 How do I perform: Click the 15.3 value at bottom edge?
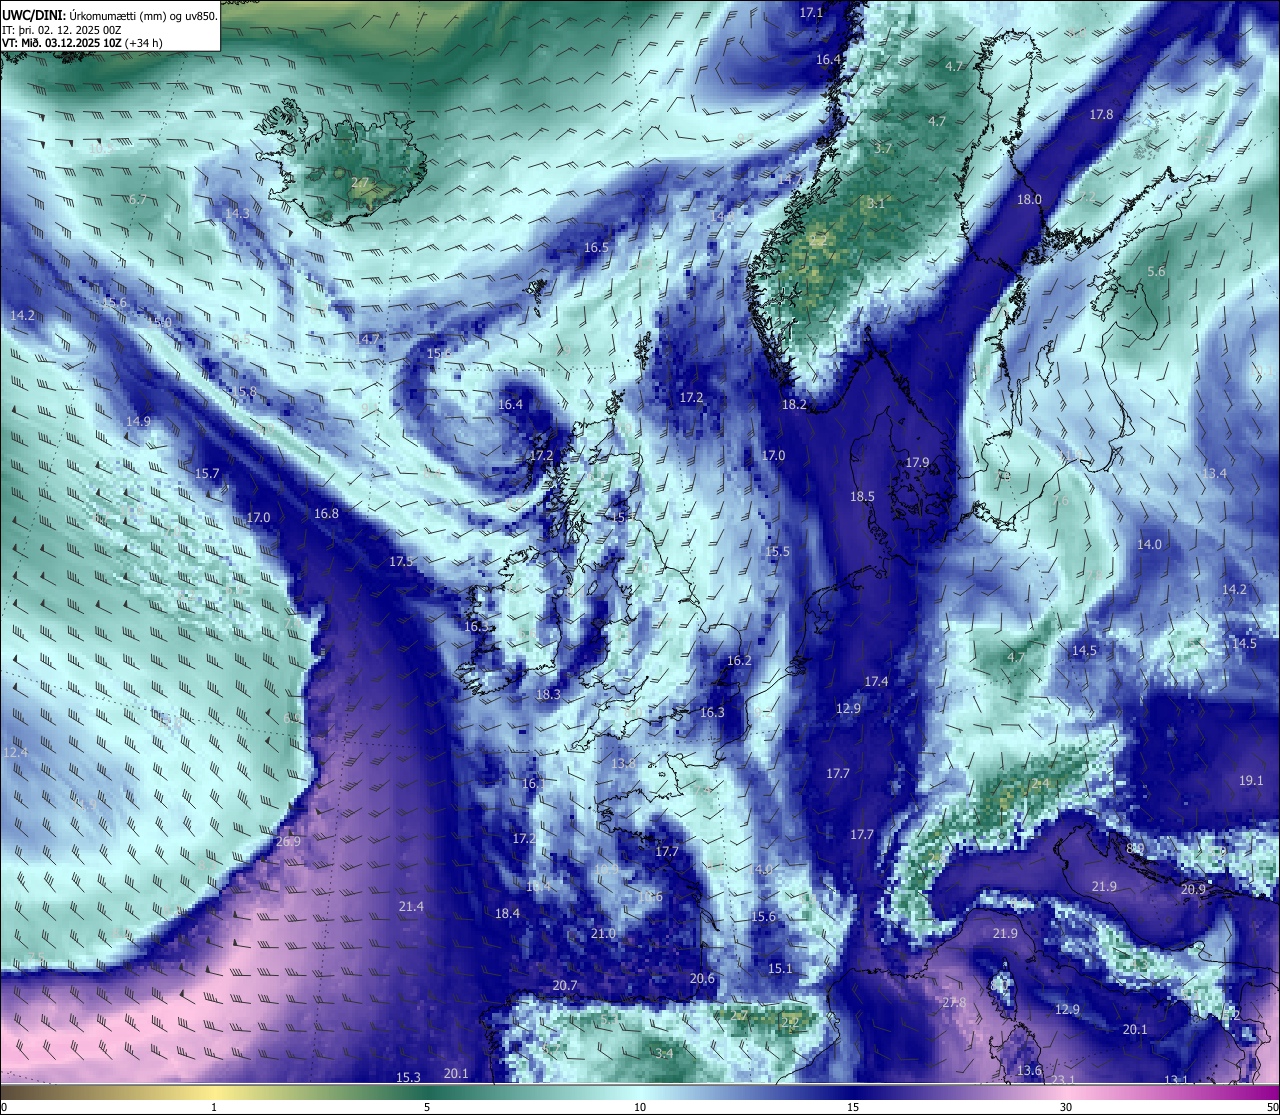[408, 1078]
